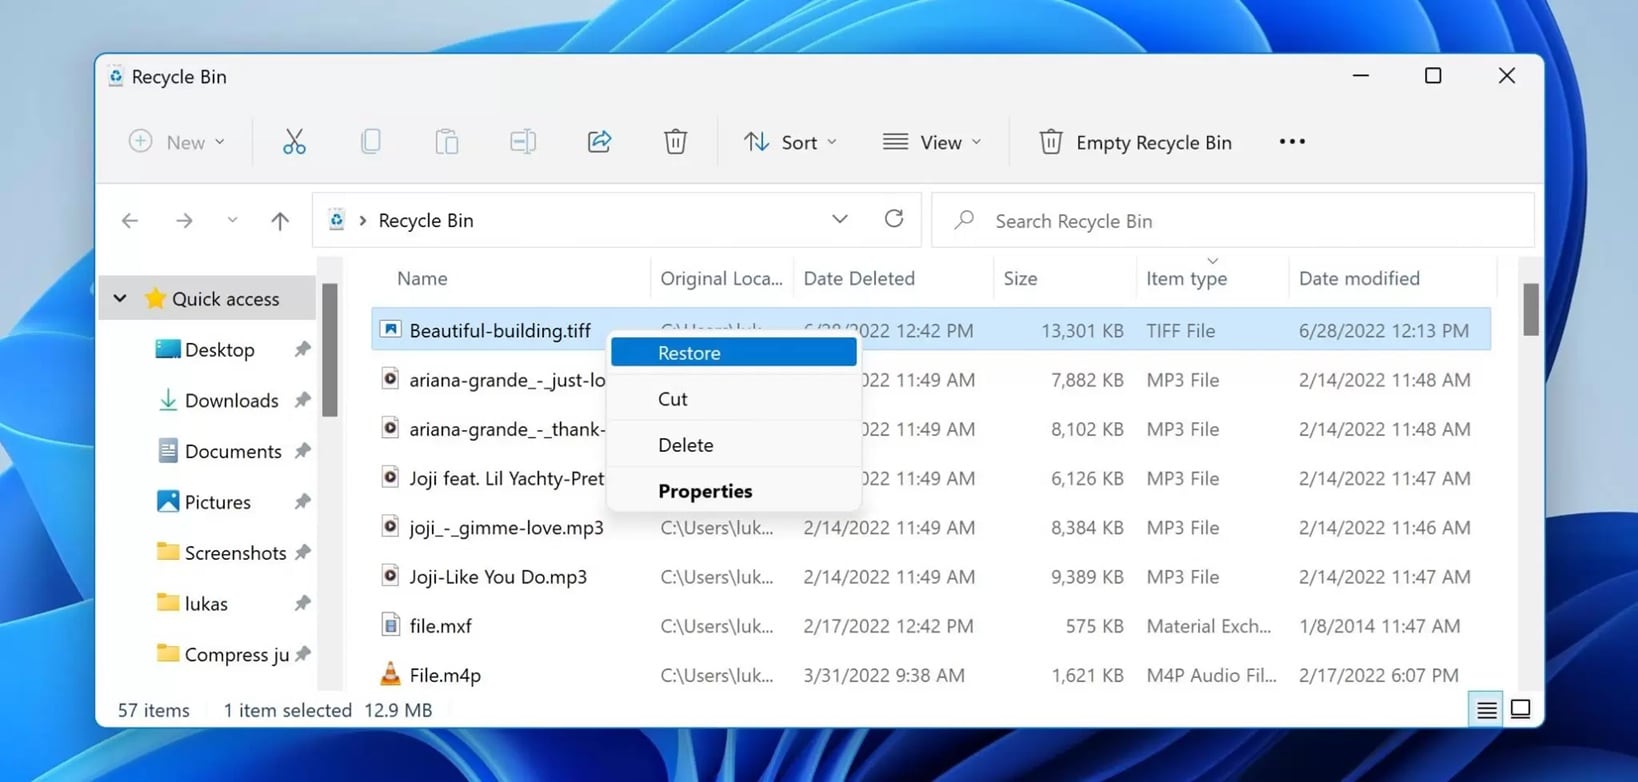Screen dimensions: 1638x782
Task: Click the Share icon in toolbar
Action: click(x=599, y=142)
